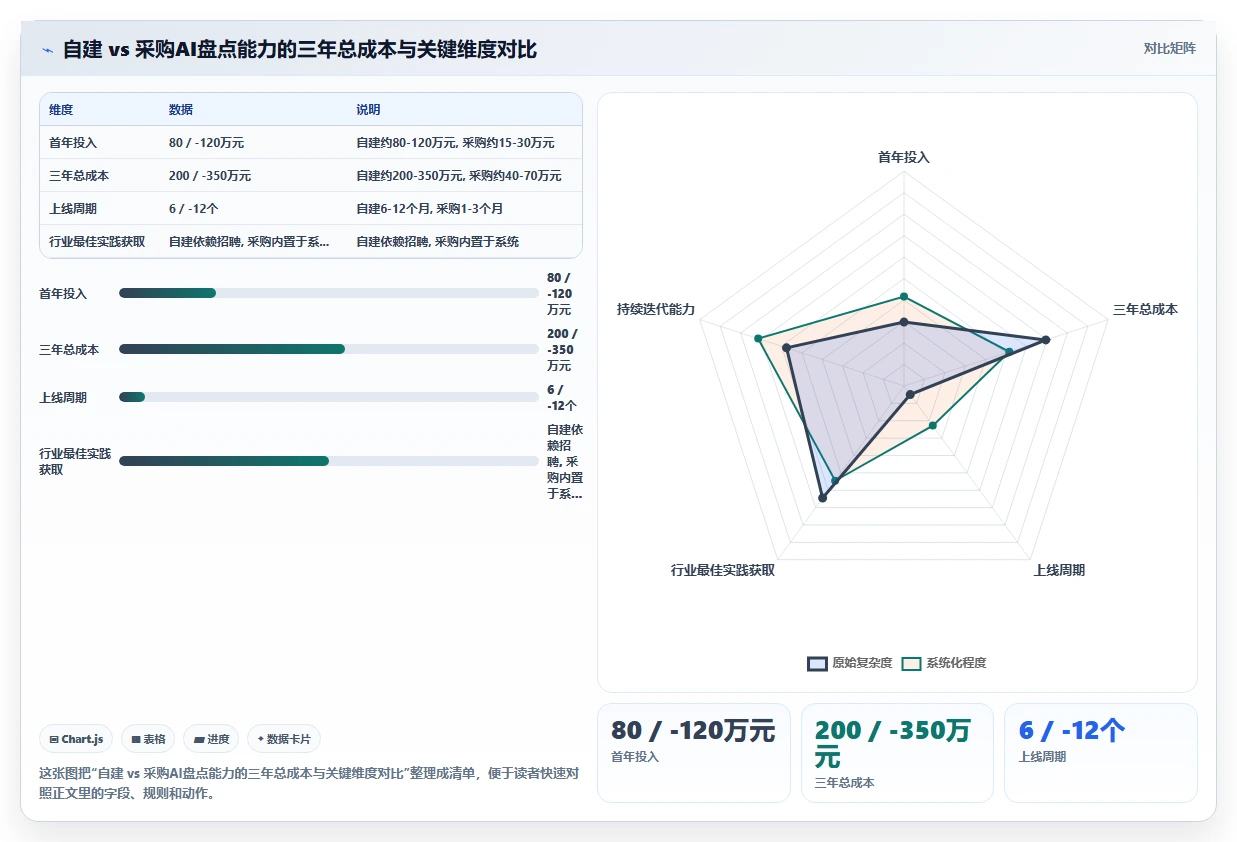Click the 行业最佳实践获取 progress bar
This screenshot has height=842, width=1237.
pos(328,461)
